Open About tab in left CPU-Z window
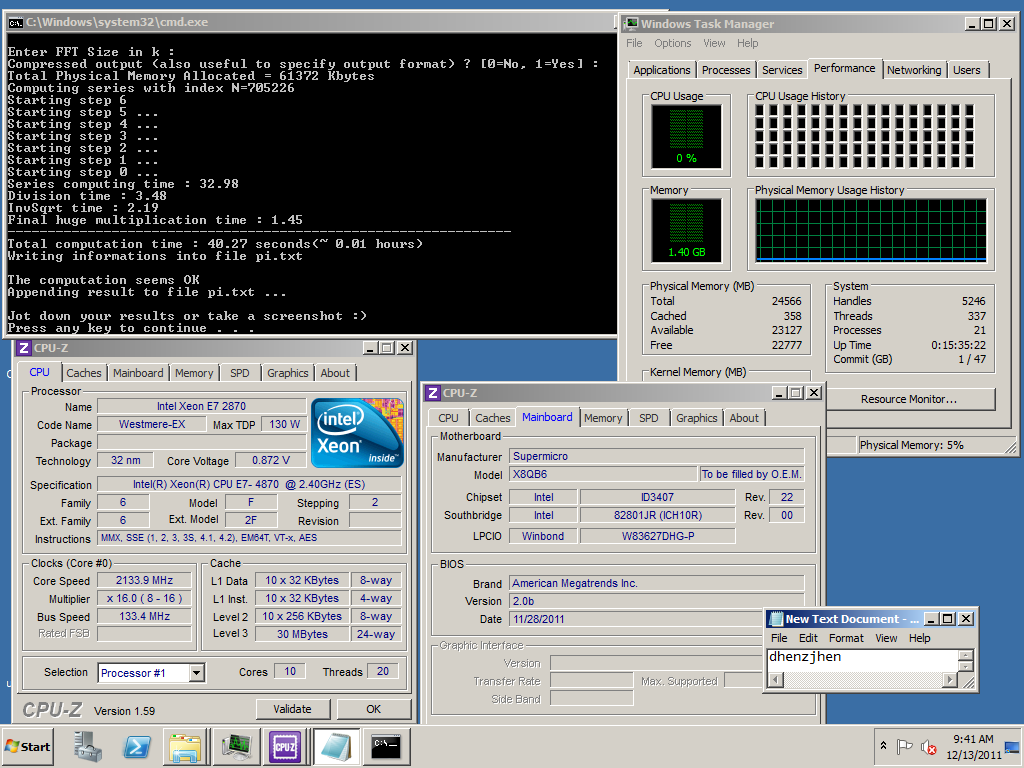Image resolution: width=1024 pixels, height=768 pixels. [x=335, y=373]
